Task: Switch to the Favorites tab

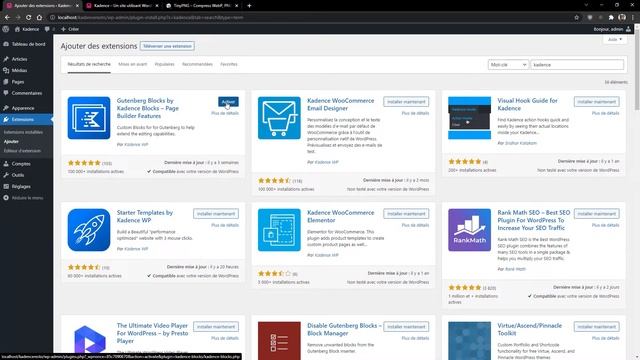Action: (229, 64)
